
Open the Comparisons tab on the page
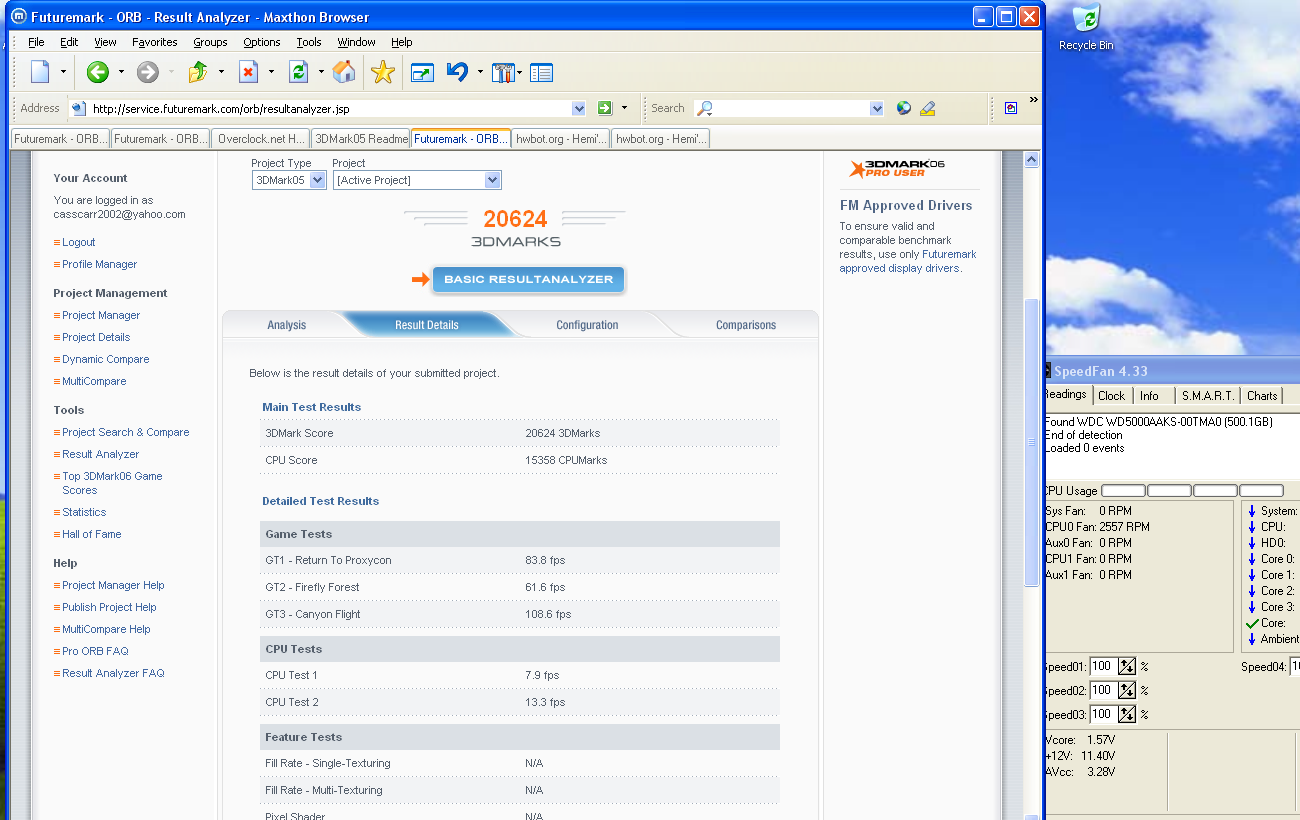coord(746,325)
